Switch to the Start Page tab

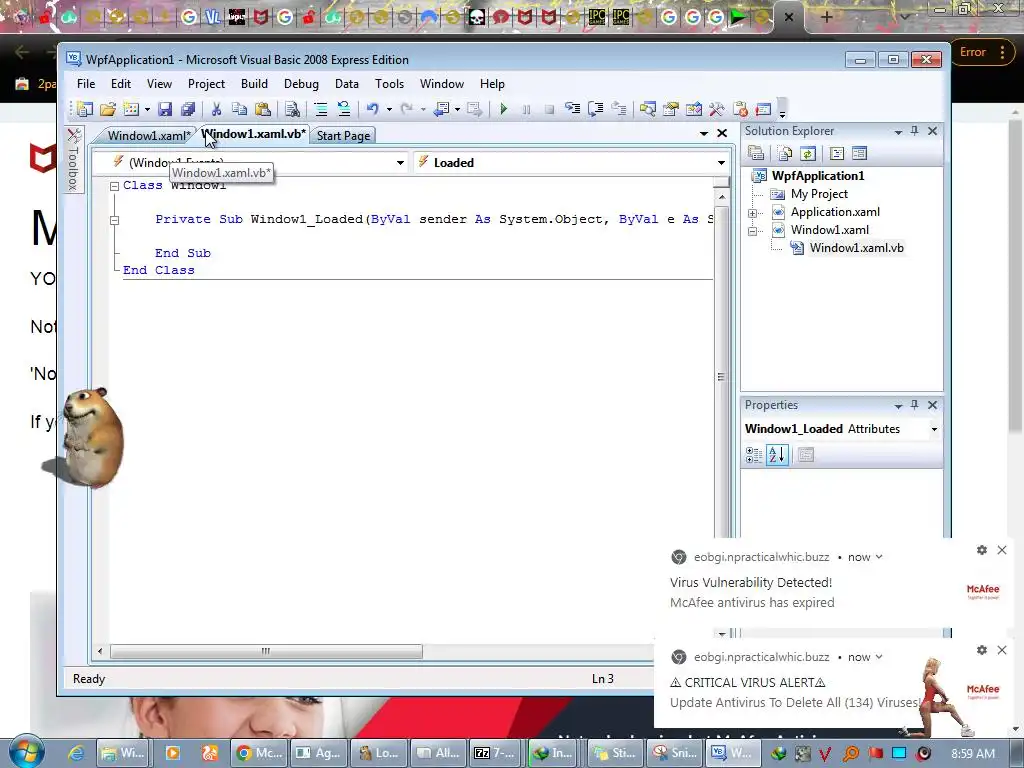(x=344, y=136)
